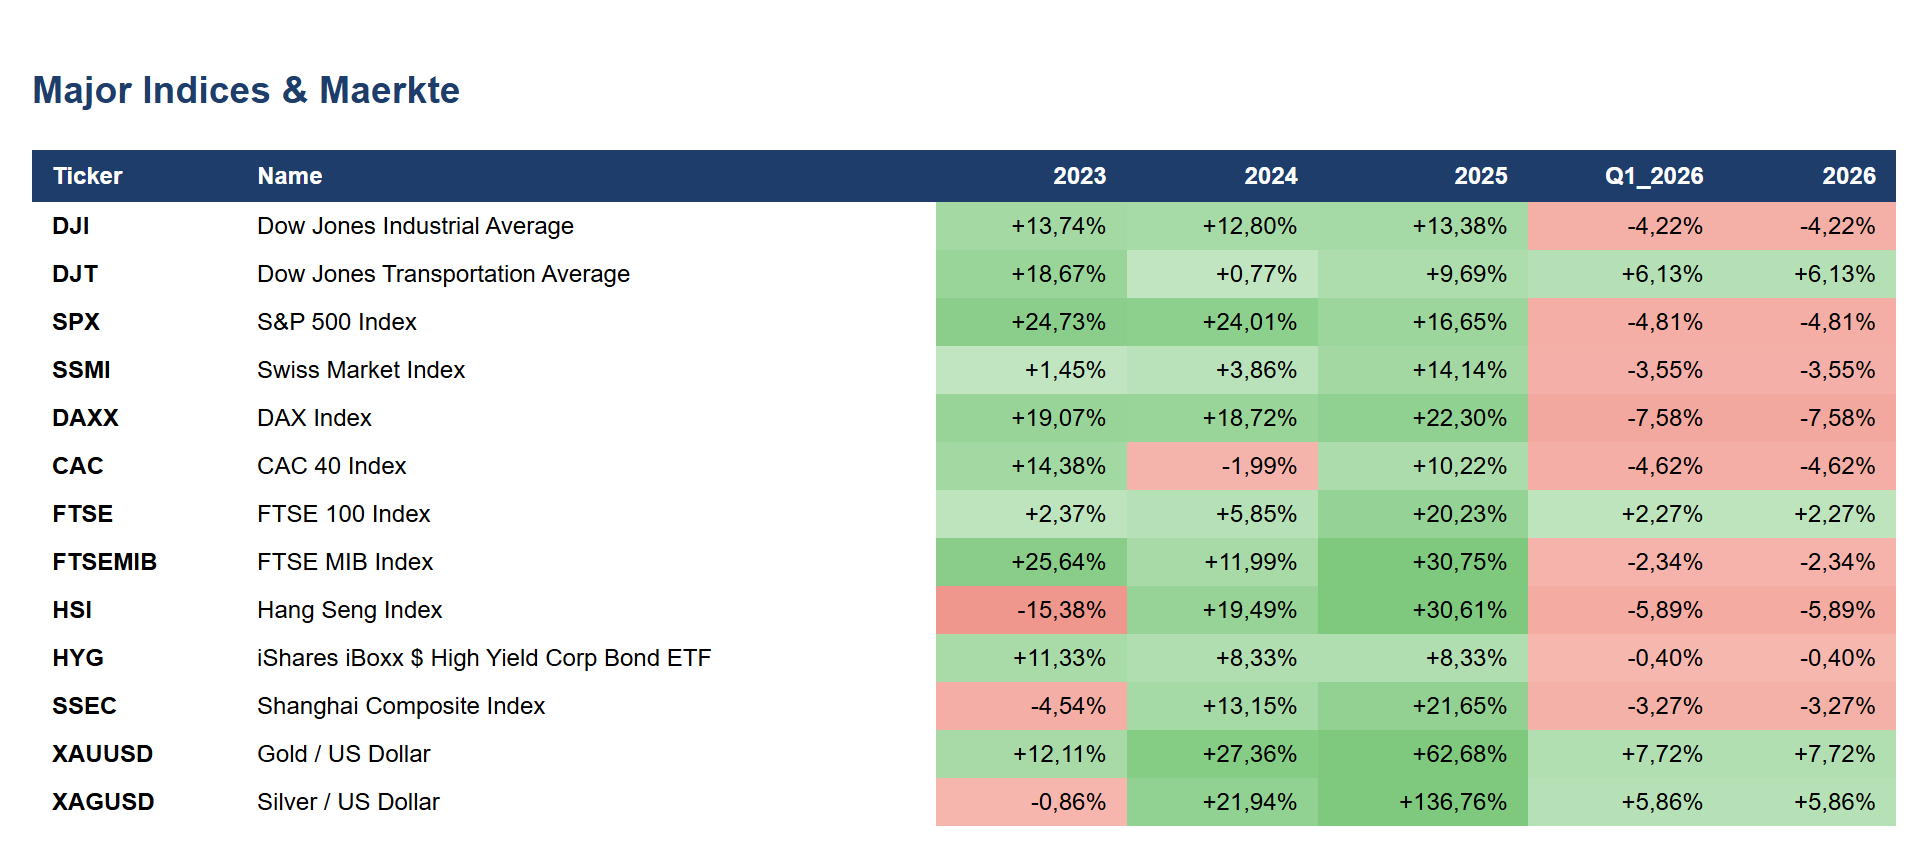Select the XAUUSD ticker cell
This screenshot has width=1928, height=858.
(103, 754)
